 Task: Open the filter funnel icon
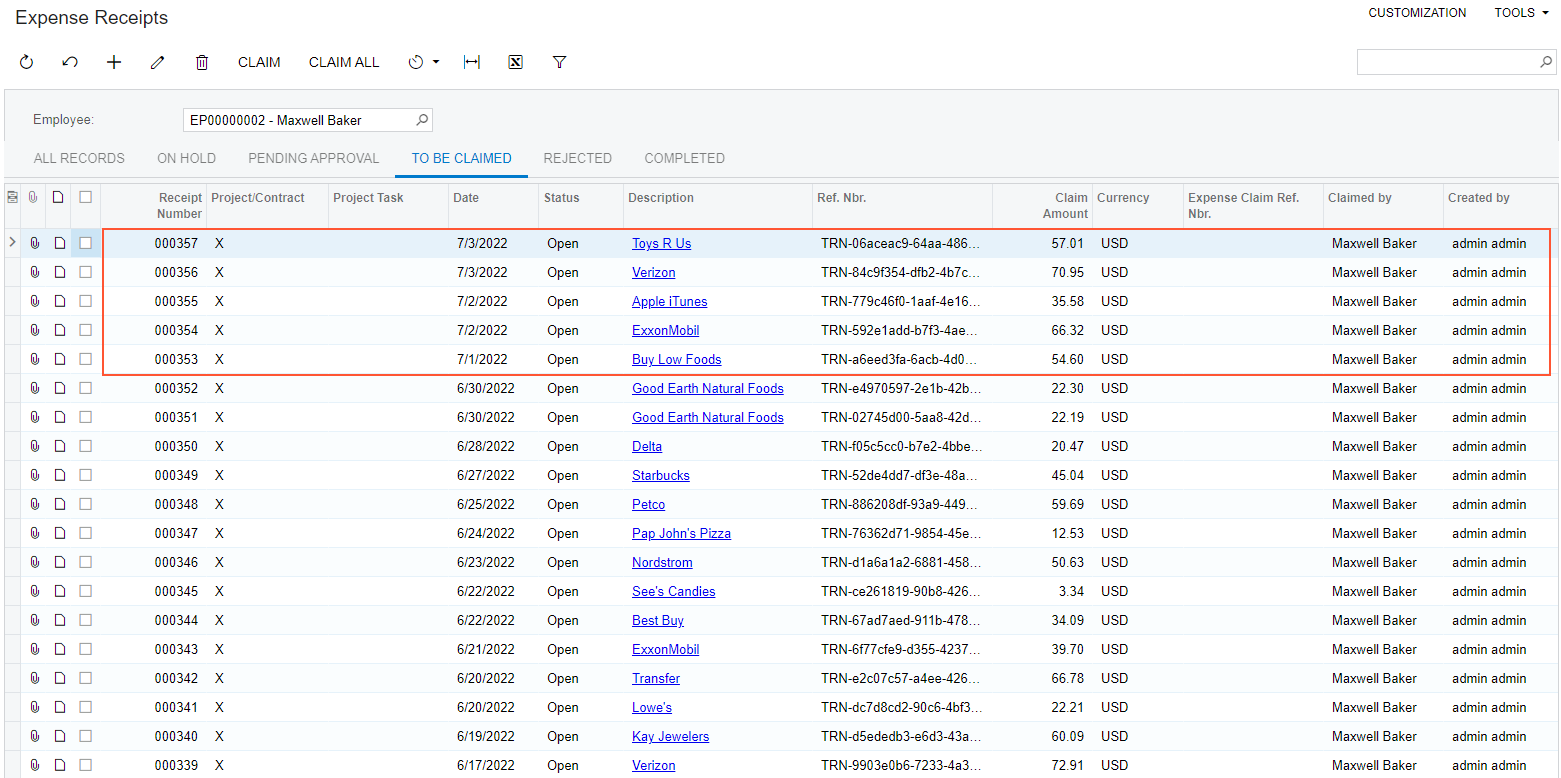coord(560,62)
